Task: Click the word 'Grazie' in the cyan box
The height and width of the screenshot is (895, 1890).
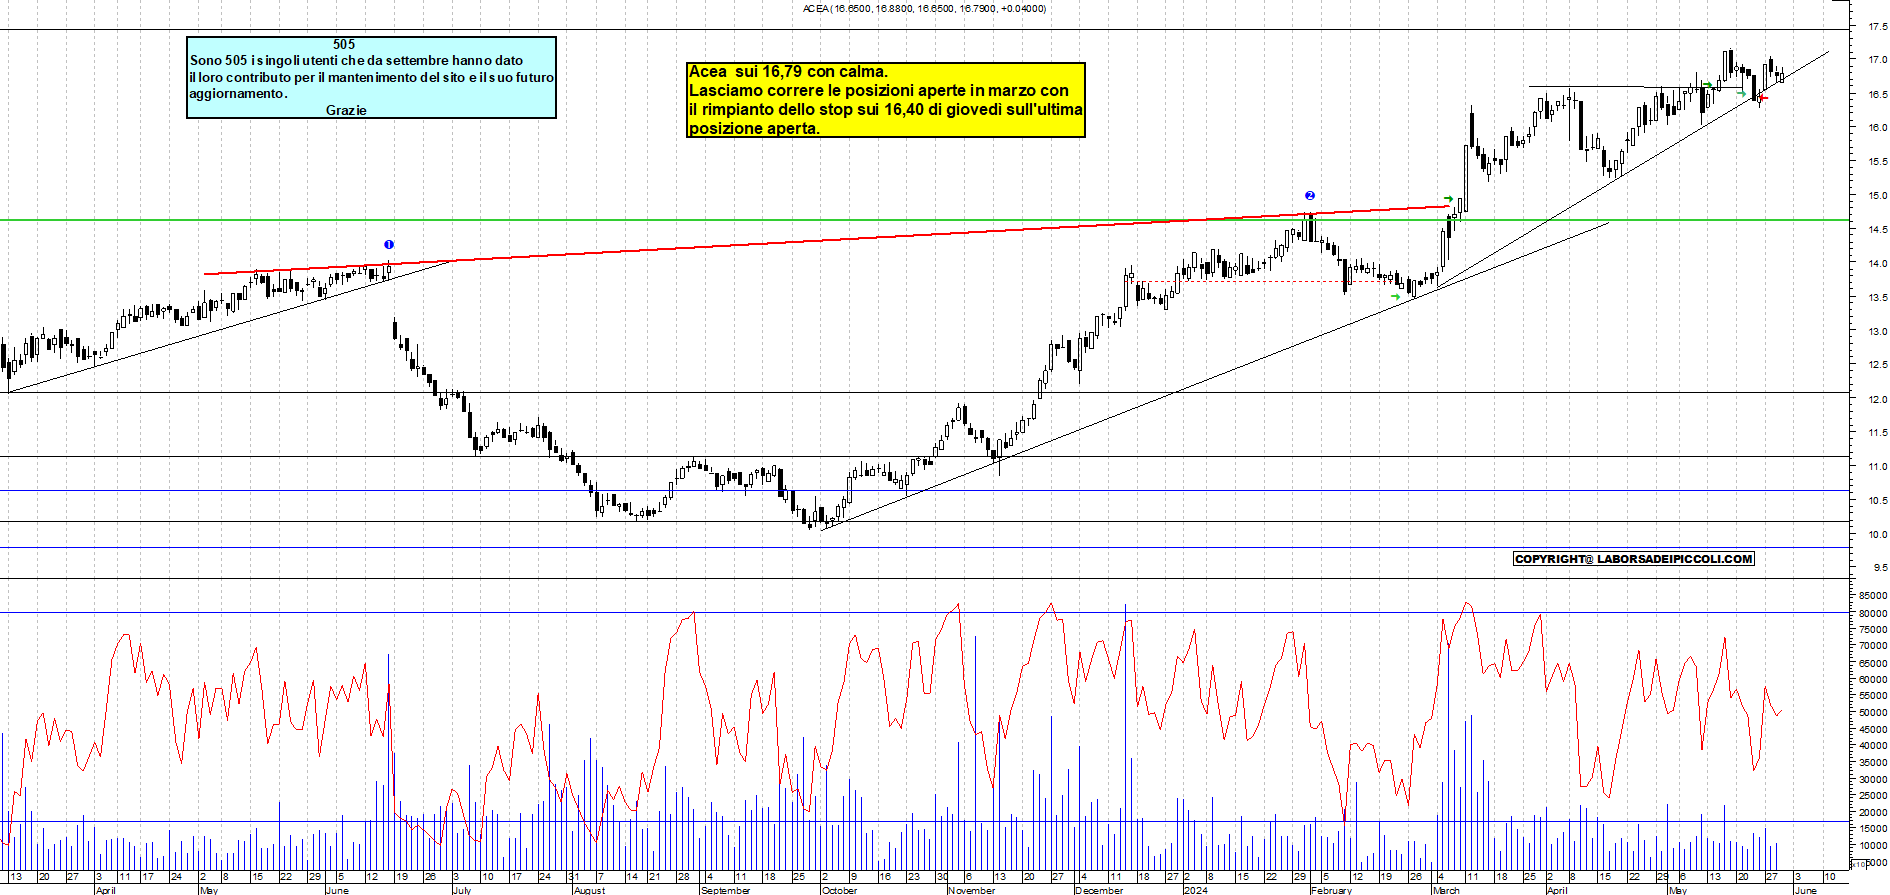Action: (346, 110)
